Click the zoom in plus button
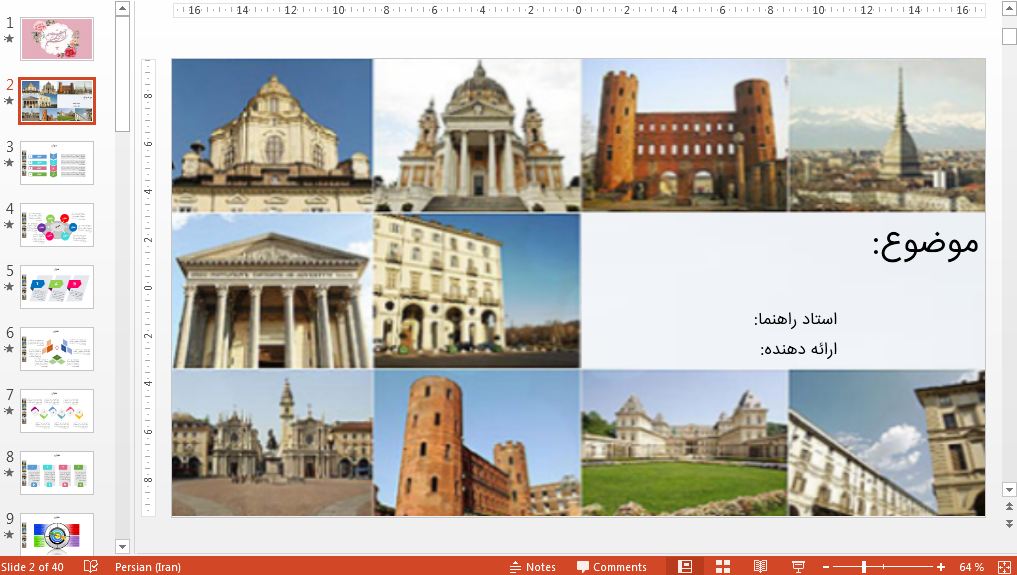The width and height of the screenshot is (1017, 575). click(941, 567)
